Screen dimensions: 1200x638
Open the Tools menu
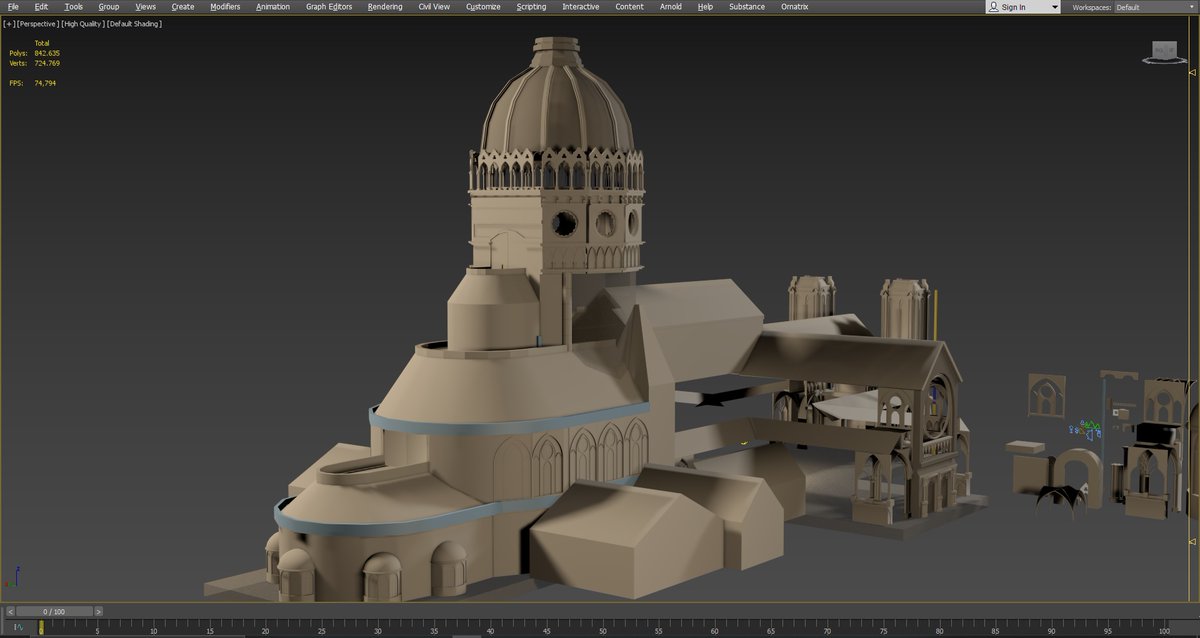pos(74,7)
